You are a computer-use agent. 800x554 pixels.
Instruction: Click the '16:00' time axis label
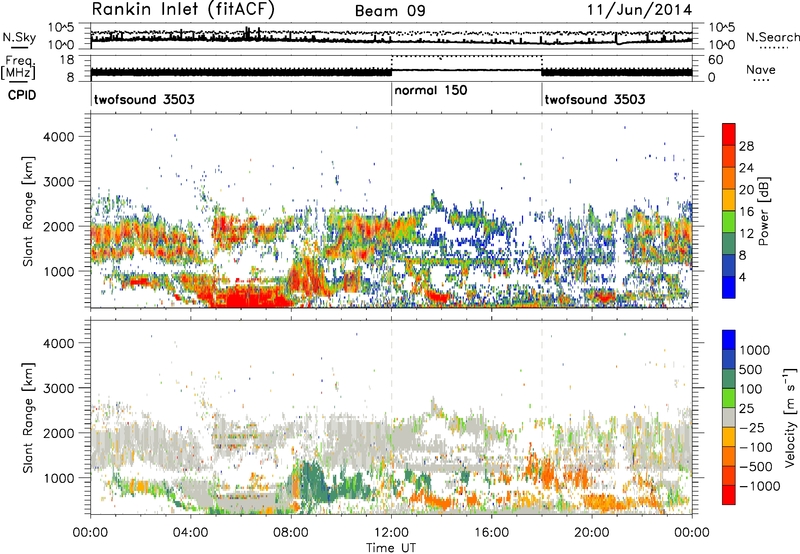pos(491,533)
